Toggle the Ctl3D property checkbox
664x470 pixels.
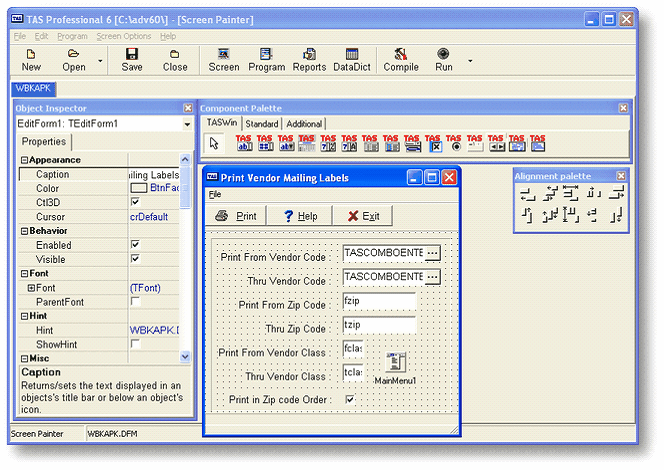coord(135,202)
